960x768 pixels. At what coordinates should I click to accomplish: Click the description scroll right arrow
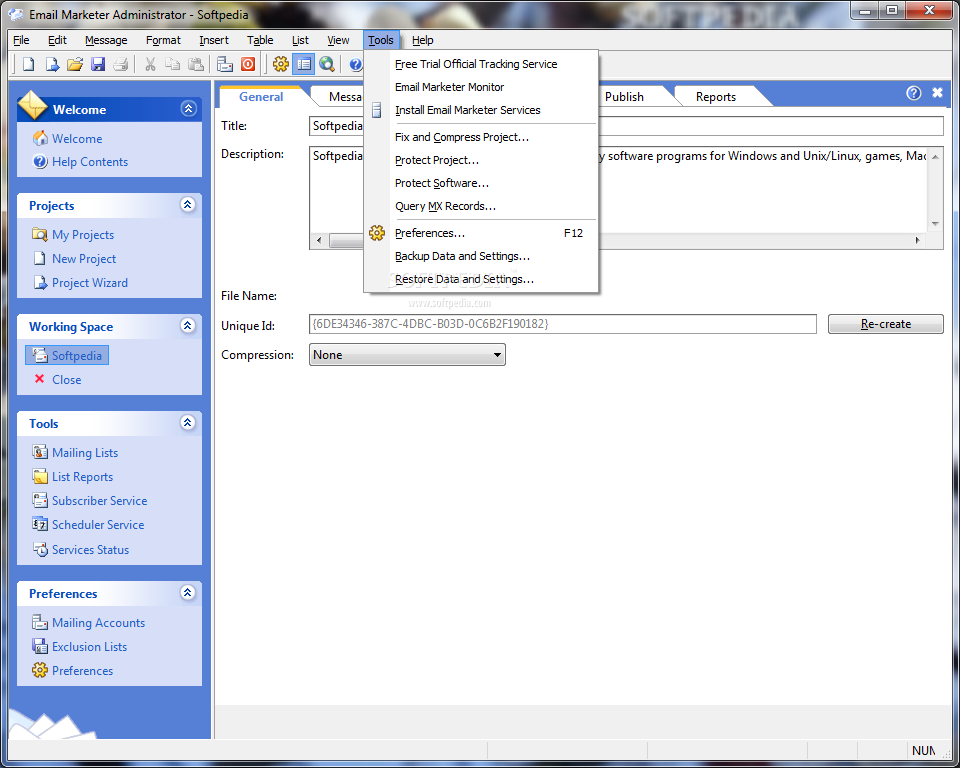point(917,240)
